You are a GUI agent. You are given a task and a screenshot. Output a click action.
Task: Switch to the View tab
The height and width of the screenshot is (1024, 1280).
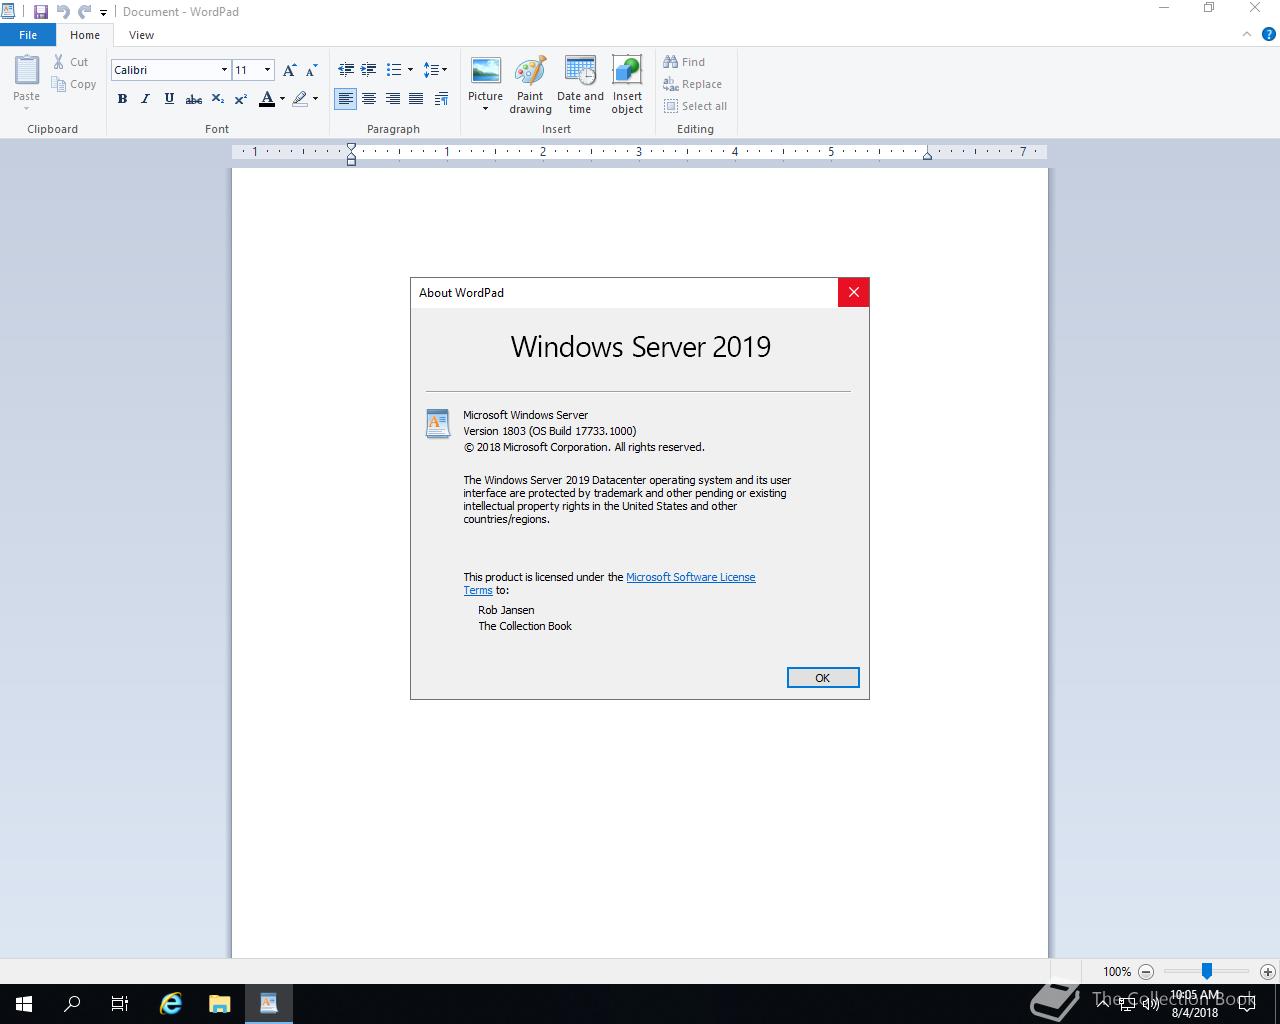tap(141, 35)
